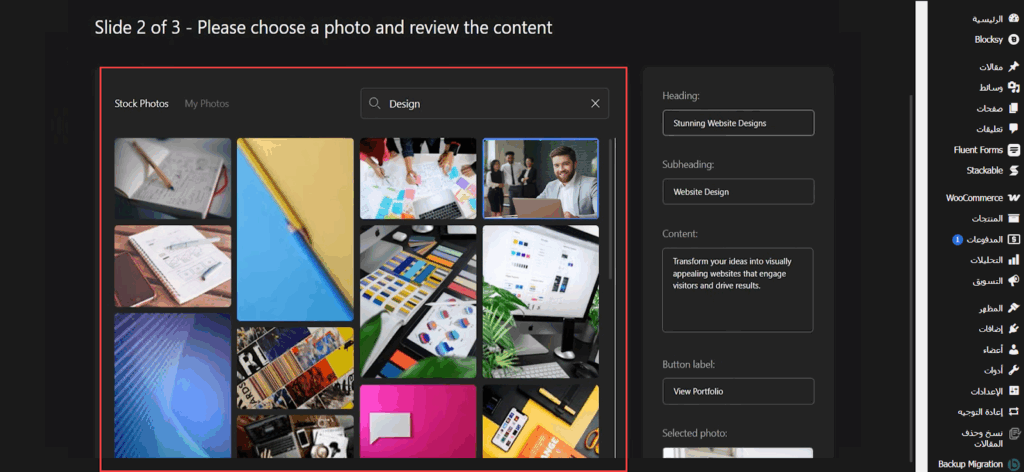1024x472 pixels.
Task: Click the stock photos list scrollbar
Action: 612,210
